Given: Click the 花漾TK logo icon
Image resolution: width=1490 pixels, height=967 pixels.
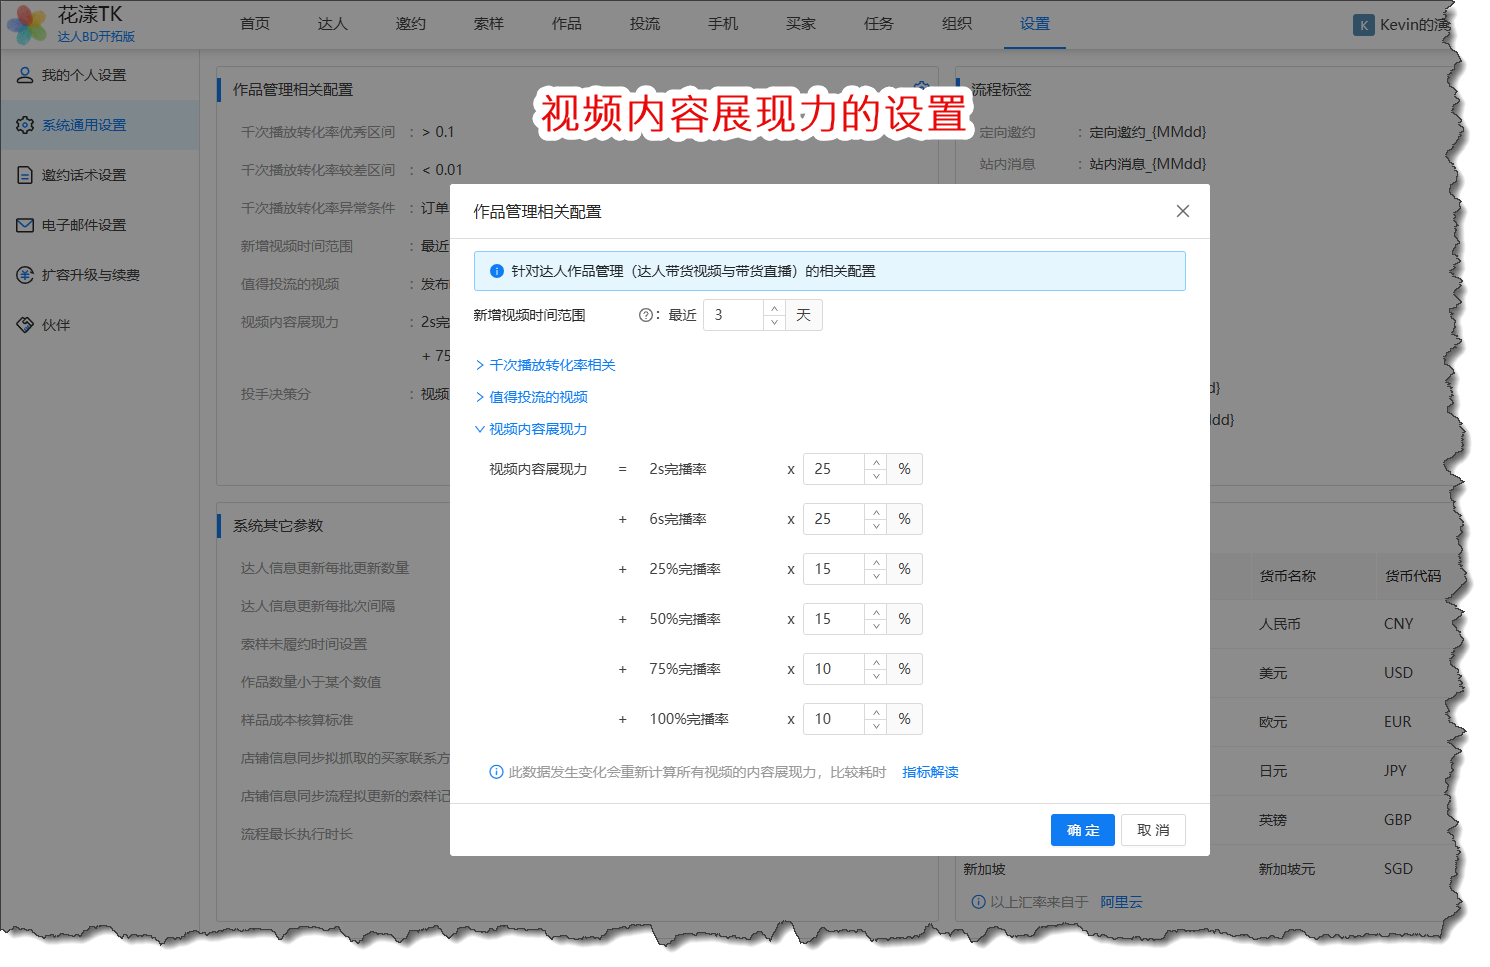Looking at the screenshot, I should tap(27, 24).
